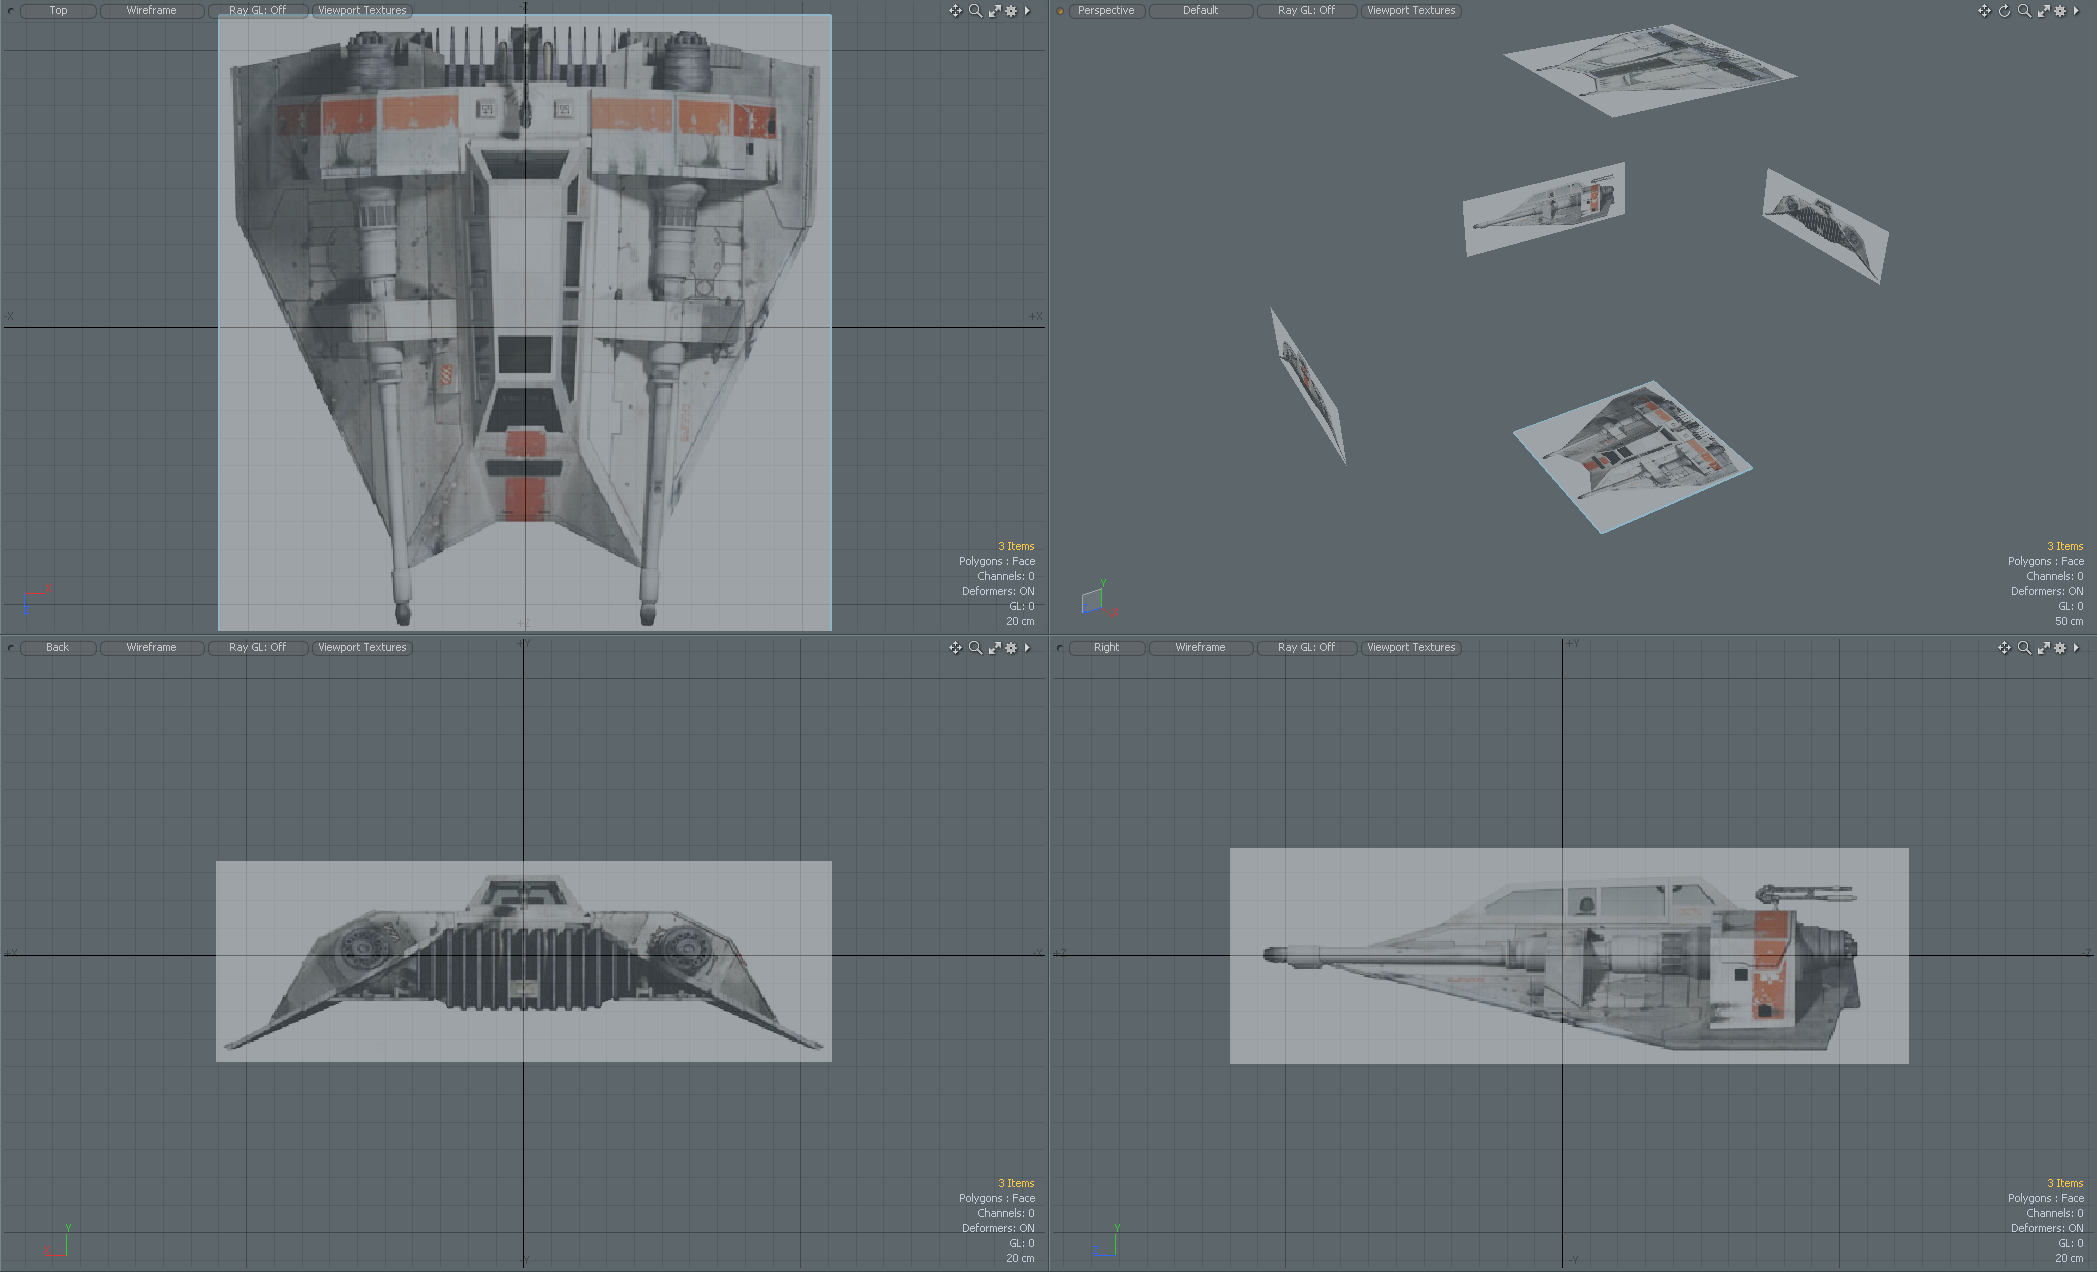This screenshot has width=2097, height=1272.
Task: Select the lowest image plane in Perspective viewport
Action: tap(1633, 457)
